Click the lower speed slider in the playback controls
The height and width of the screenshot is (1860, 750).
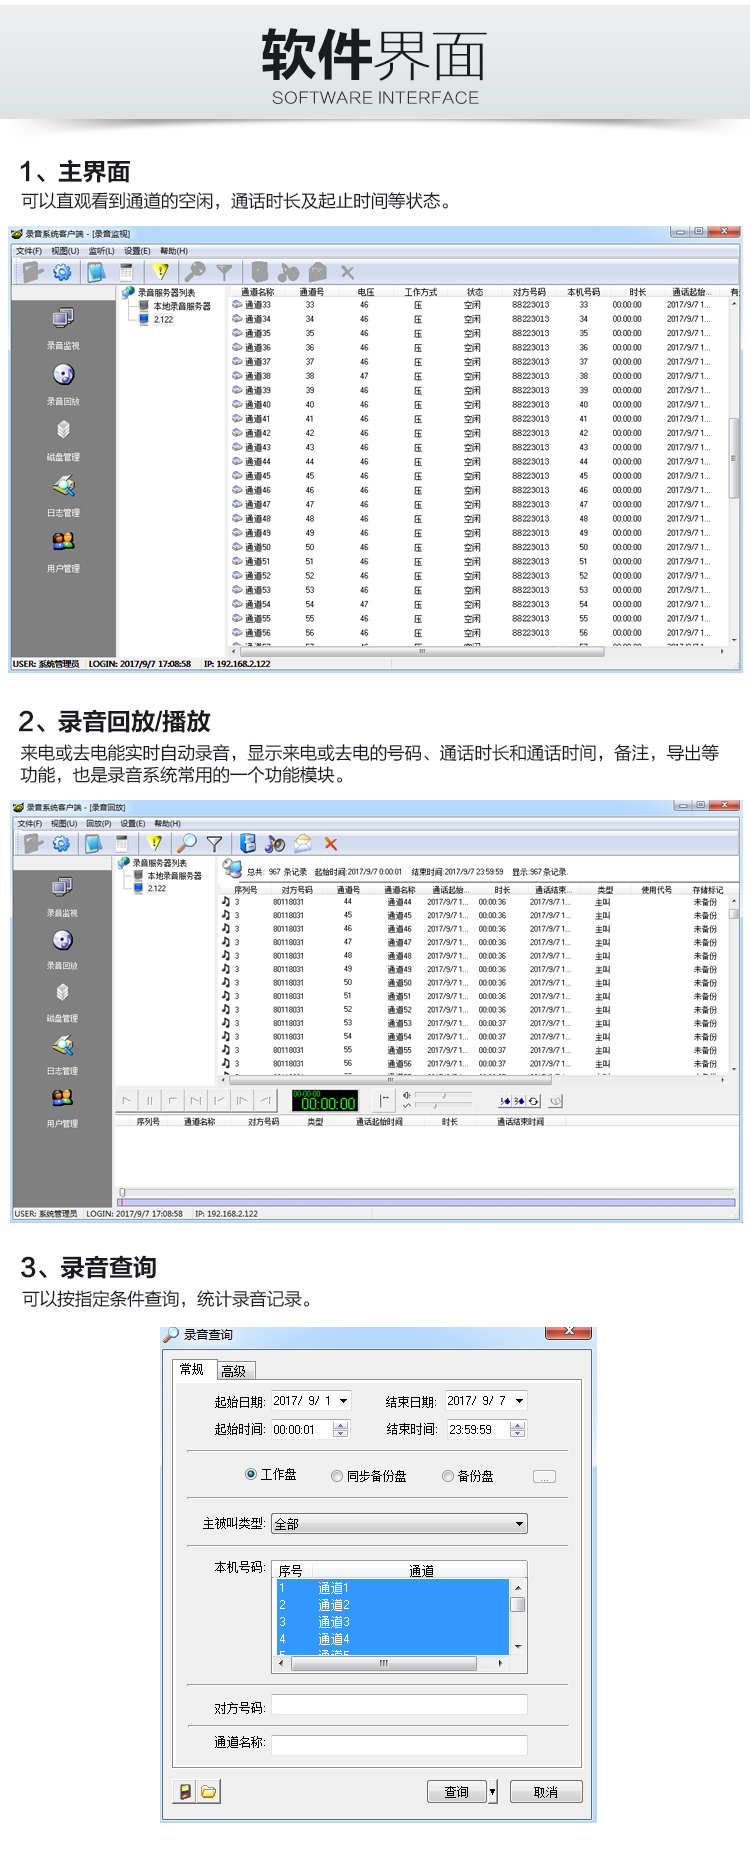click(x=444, y=1106)
